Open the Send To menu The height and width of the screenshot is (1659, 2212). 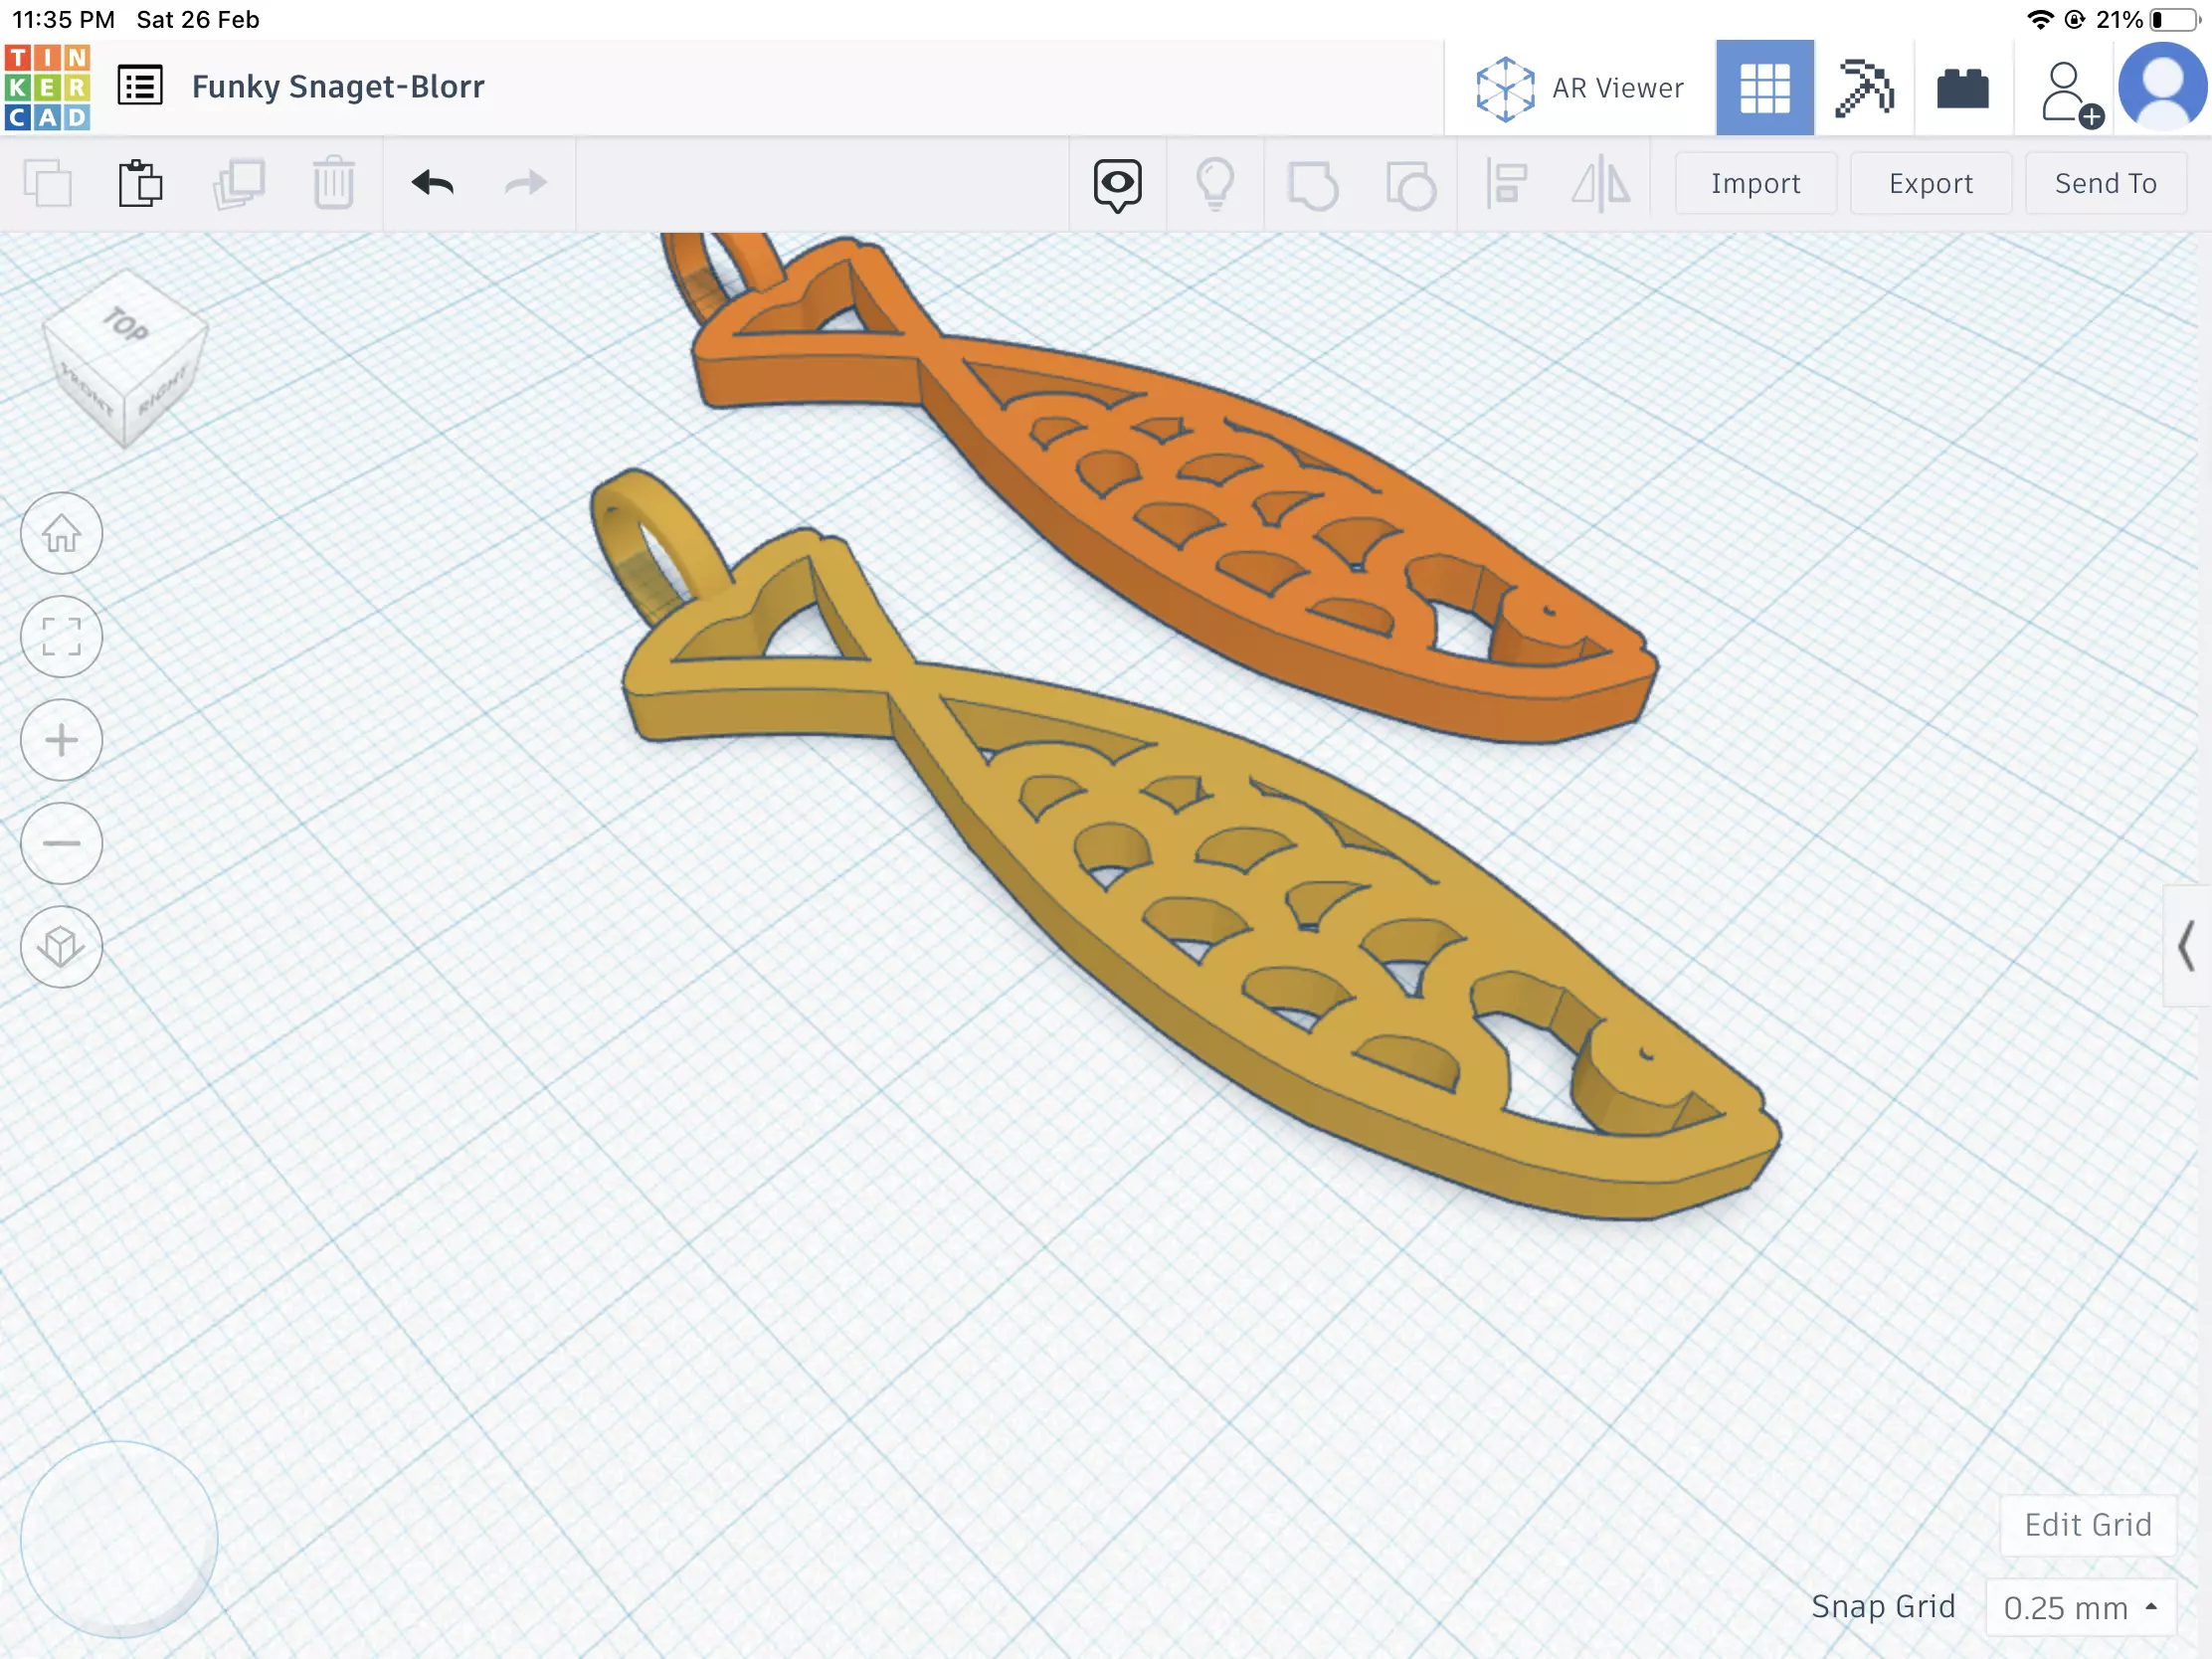pyautogui.click(x=2105, y=183)
